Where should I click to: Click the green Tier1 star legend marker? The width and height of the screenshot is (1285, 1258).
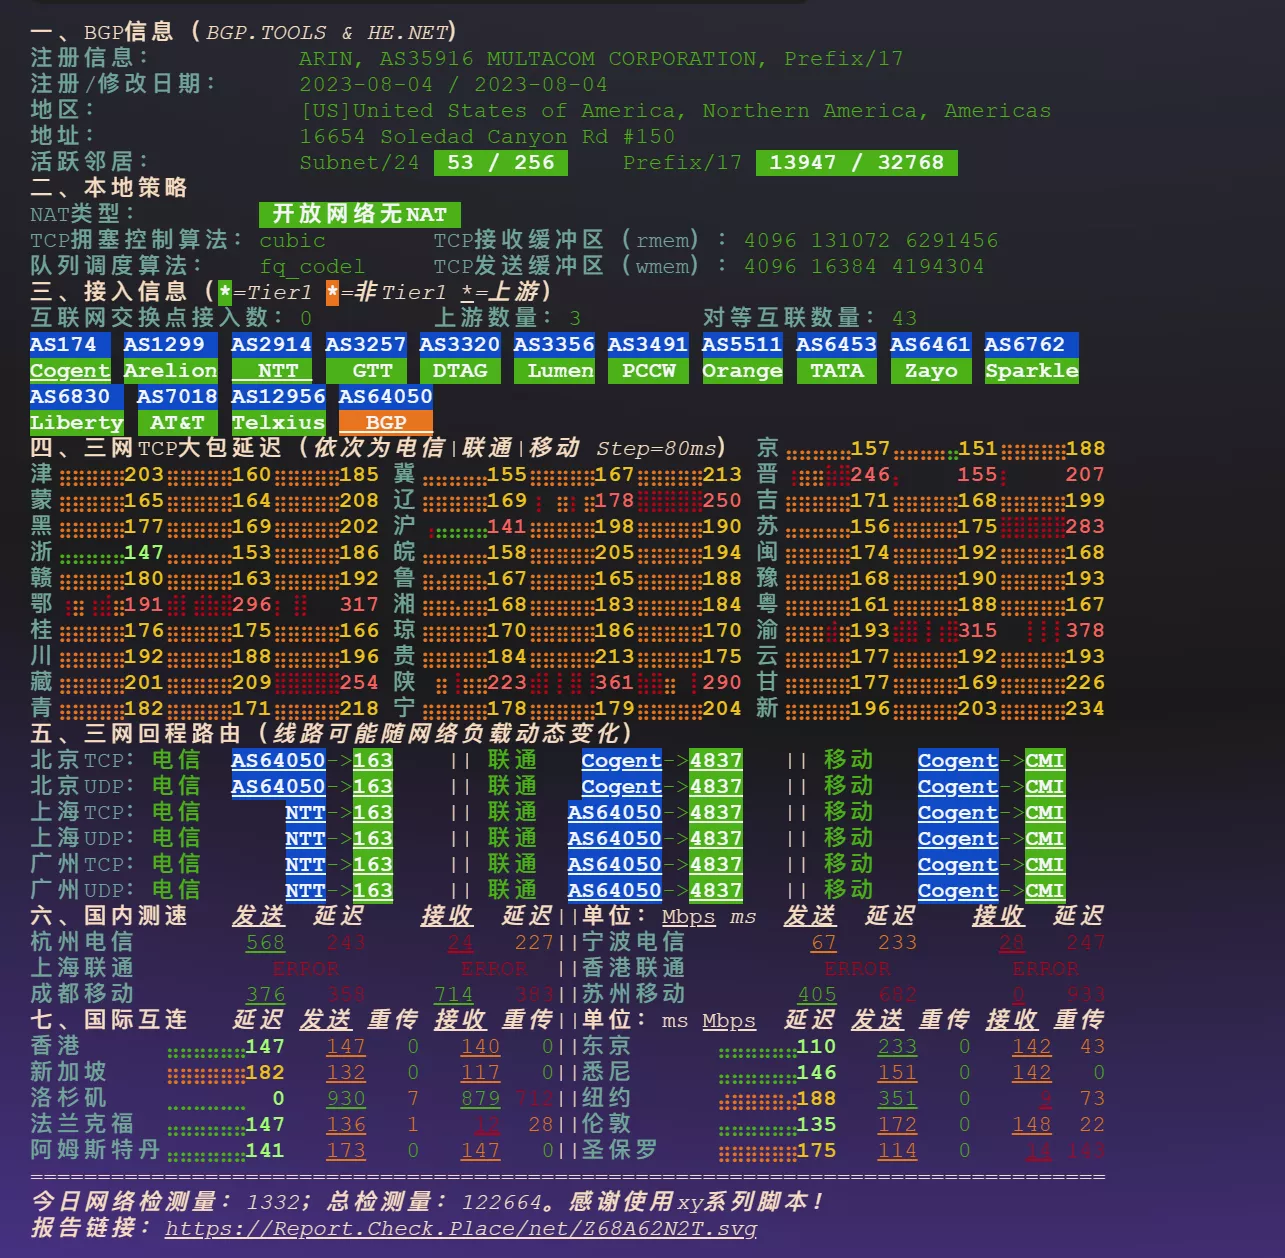click(x=225, y=293)
